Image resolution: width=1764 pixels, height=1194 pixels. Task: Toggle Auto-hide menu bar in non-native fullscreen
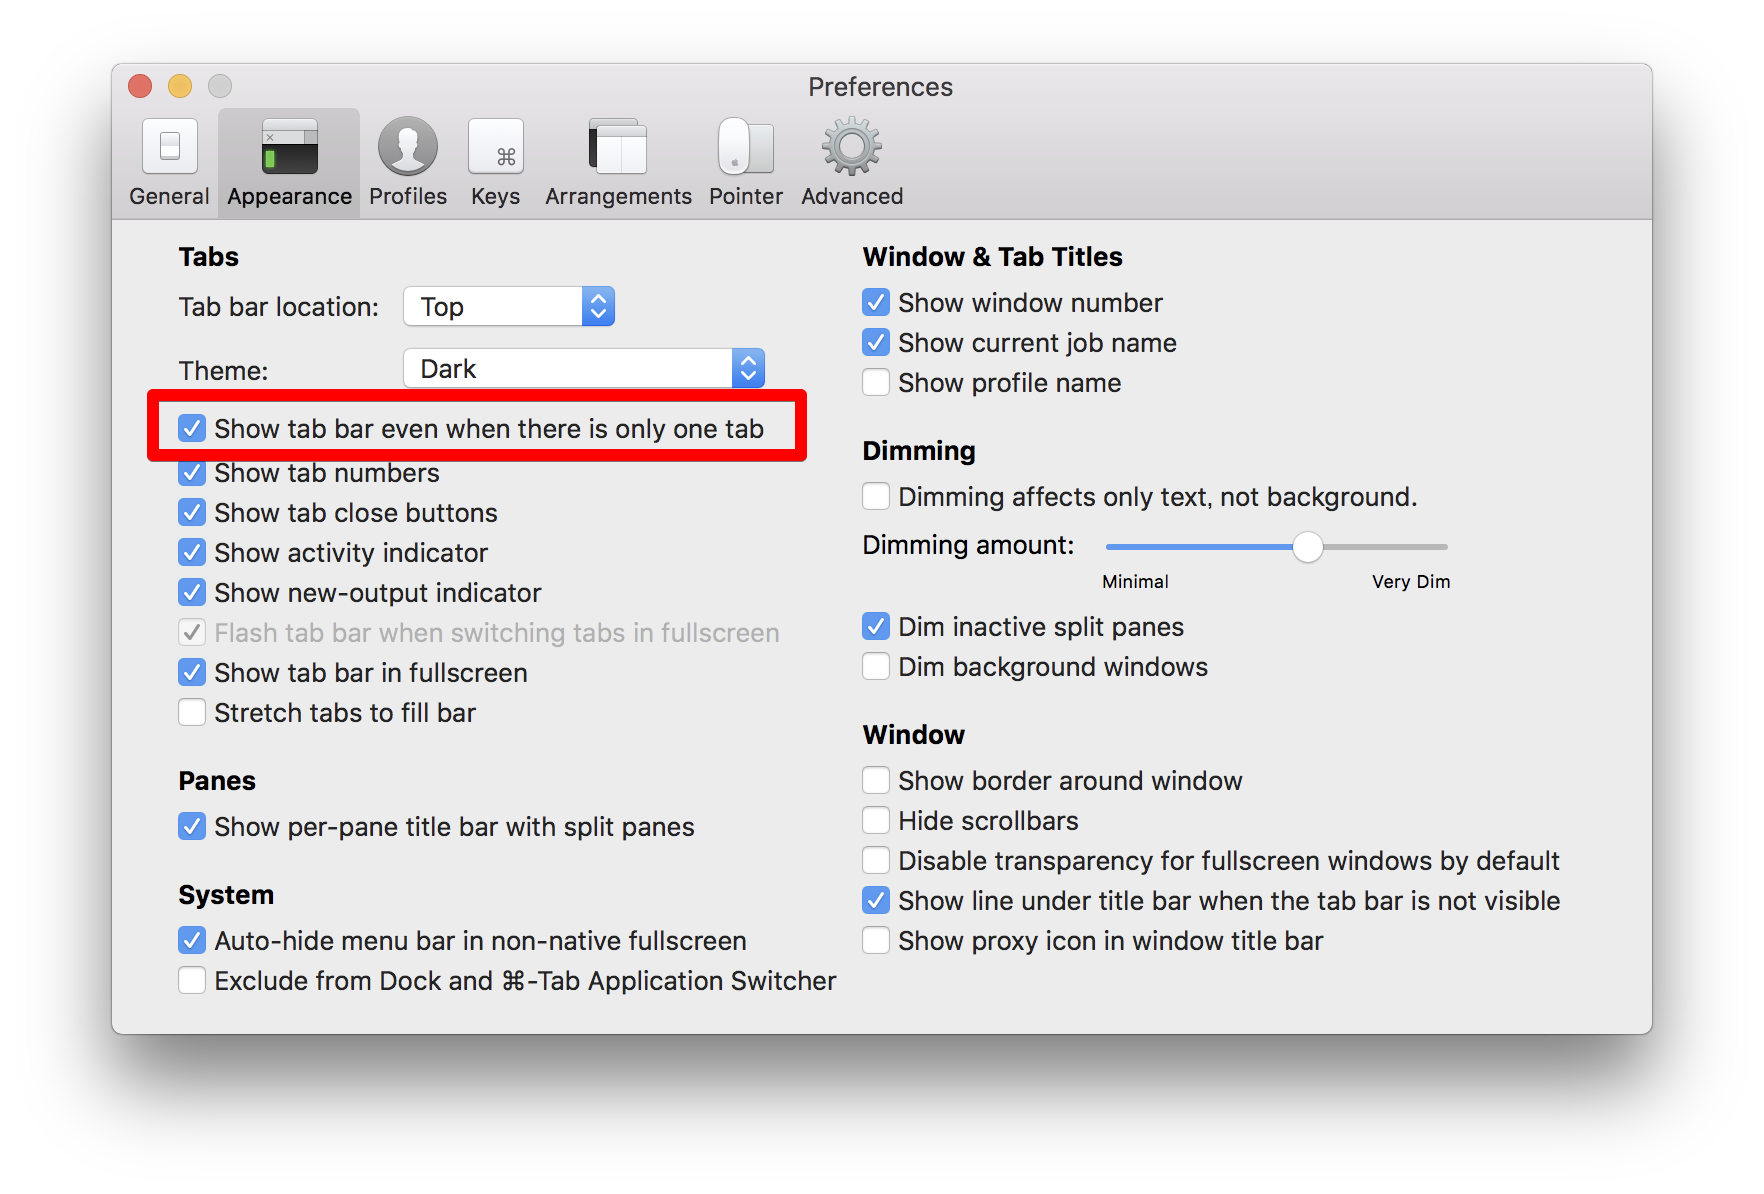coord(192,940)
